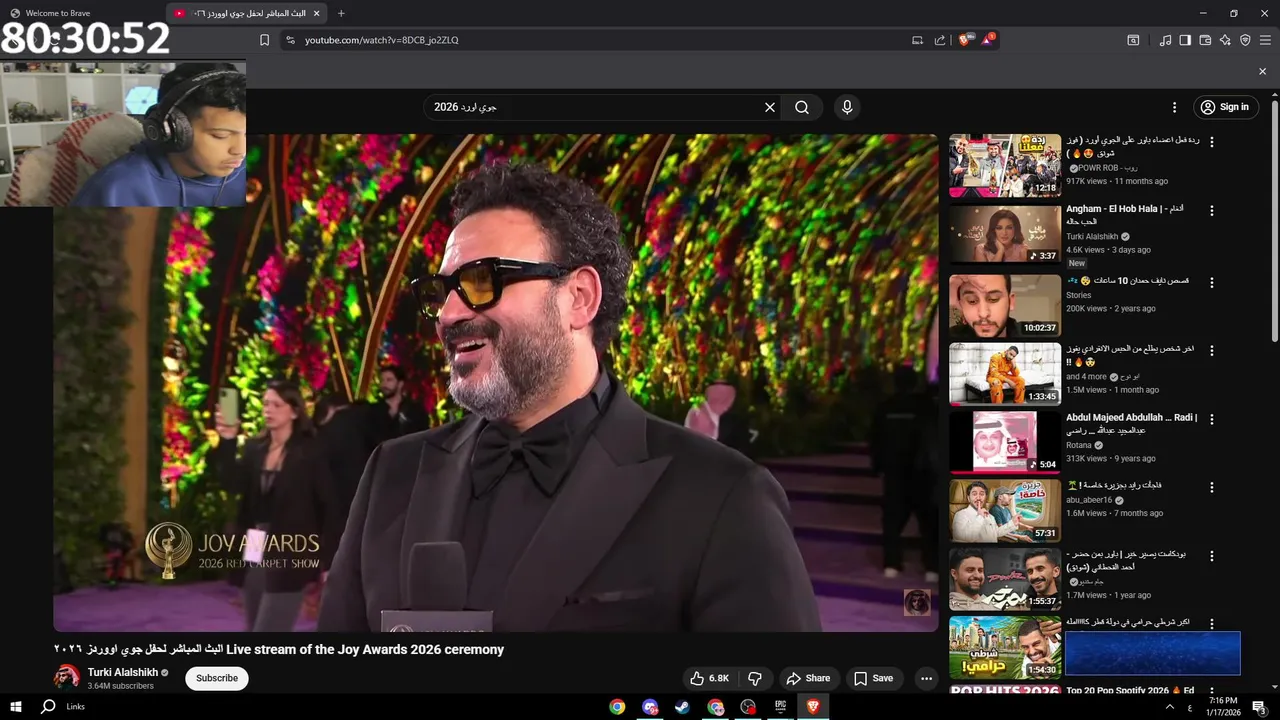Open Brave Shields icon in address bar
The image size is (1280, 720).
(x=965, y=40)
